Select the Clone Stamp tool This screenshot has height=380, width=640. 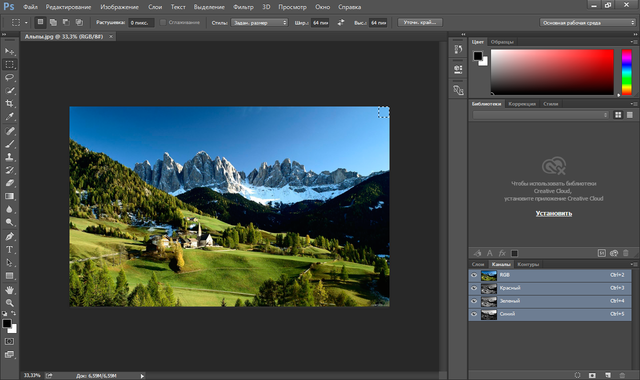tap(9, 157)
